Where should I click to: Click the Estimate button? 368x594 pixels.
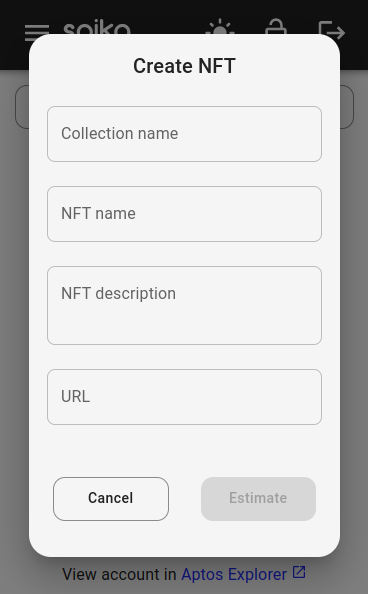(x=258, y=499)
